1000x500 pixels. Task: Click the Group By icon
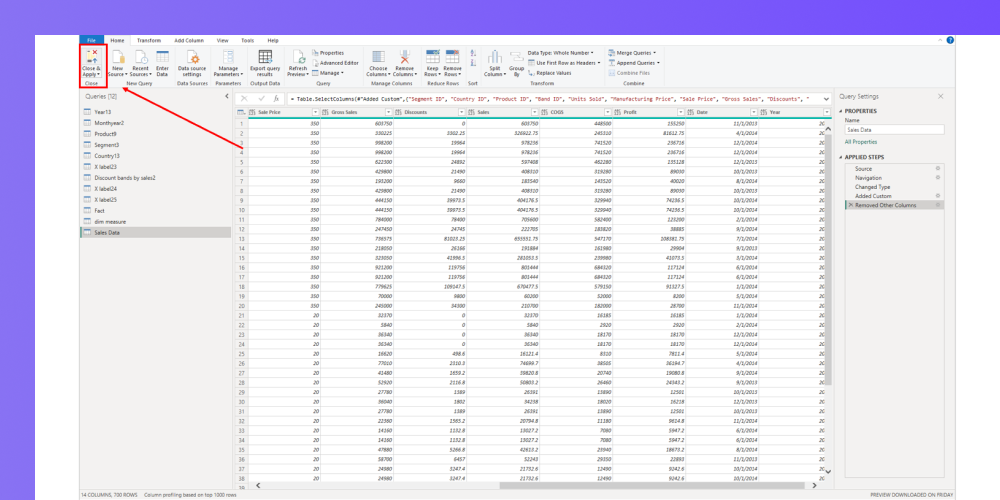pyautogui.click(x=517, y=56)
